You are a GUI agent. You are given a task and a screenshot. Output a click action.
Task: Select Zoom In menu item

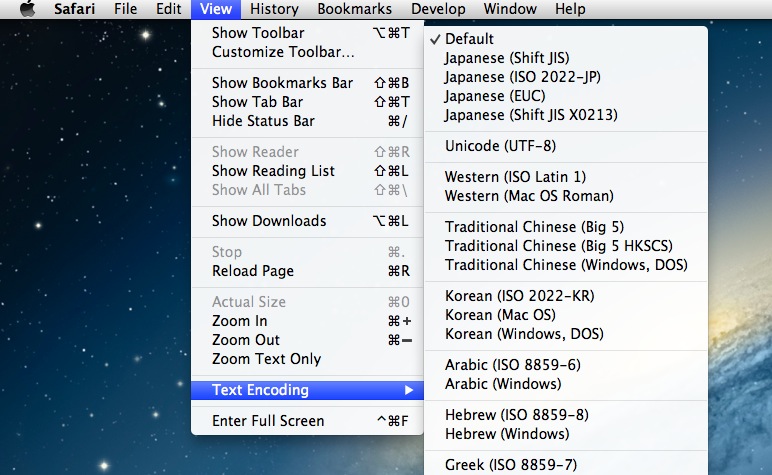307,321
